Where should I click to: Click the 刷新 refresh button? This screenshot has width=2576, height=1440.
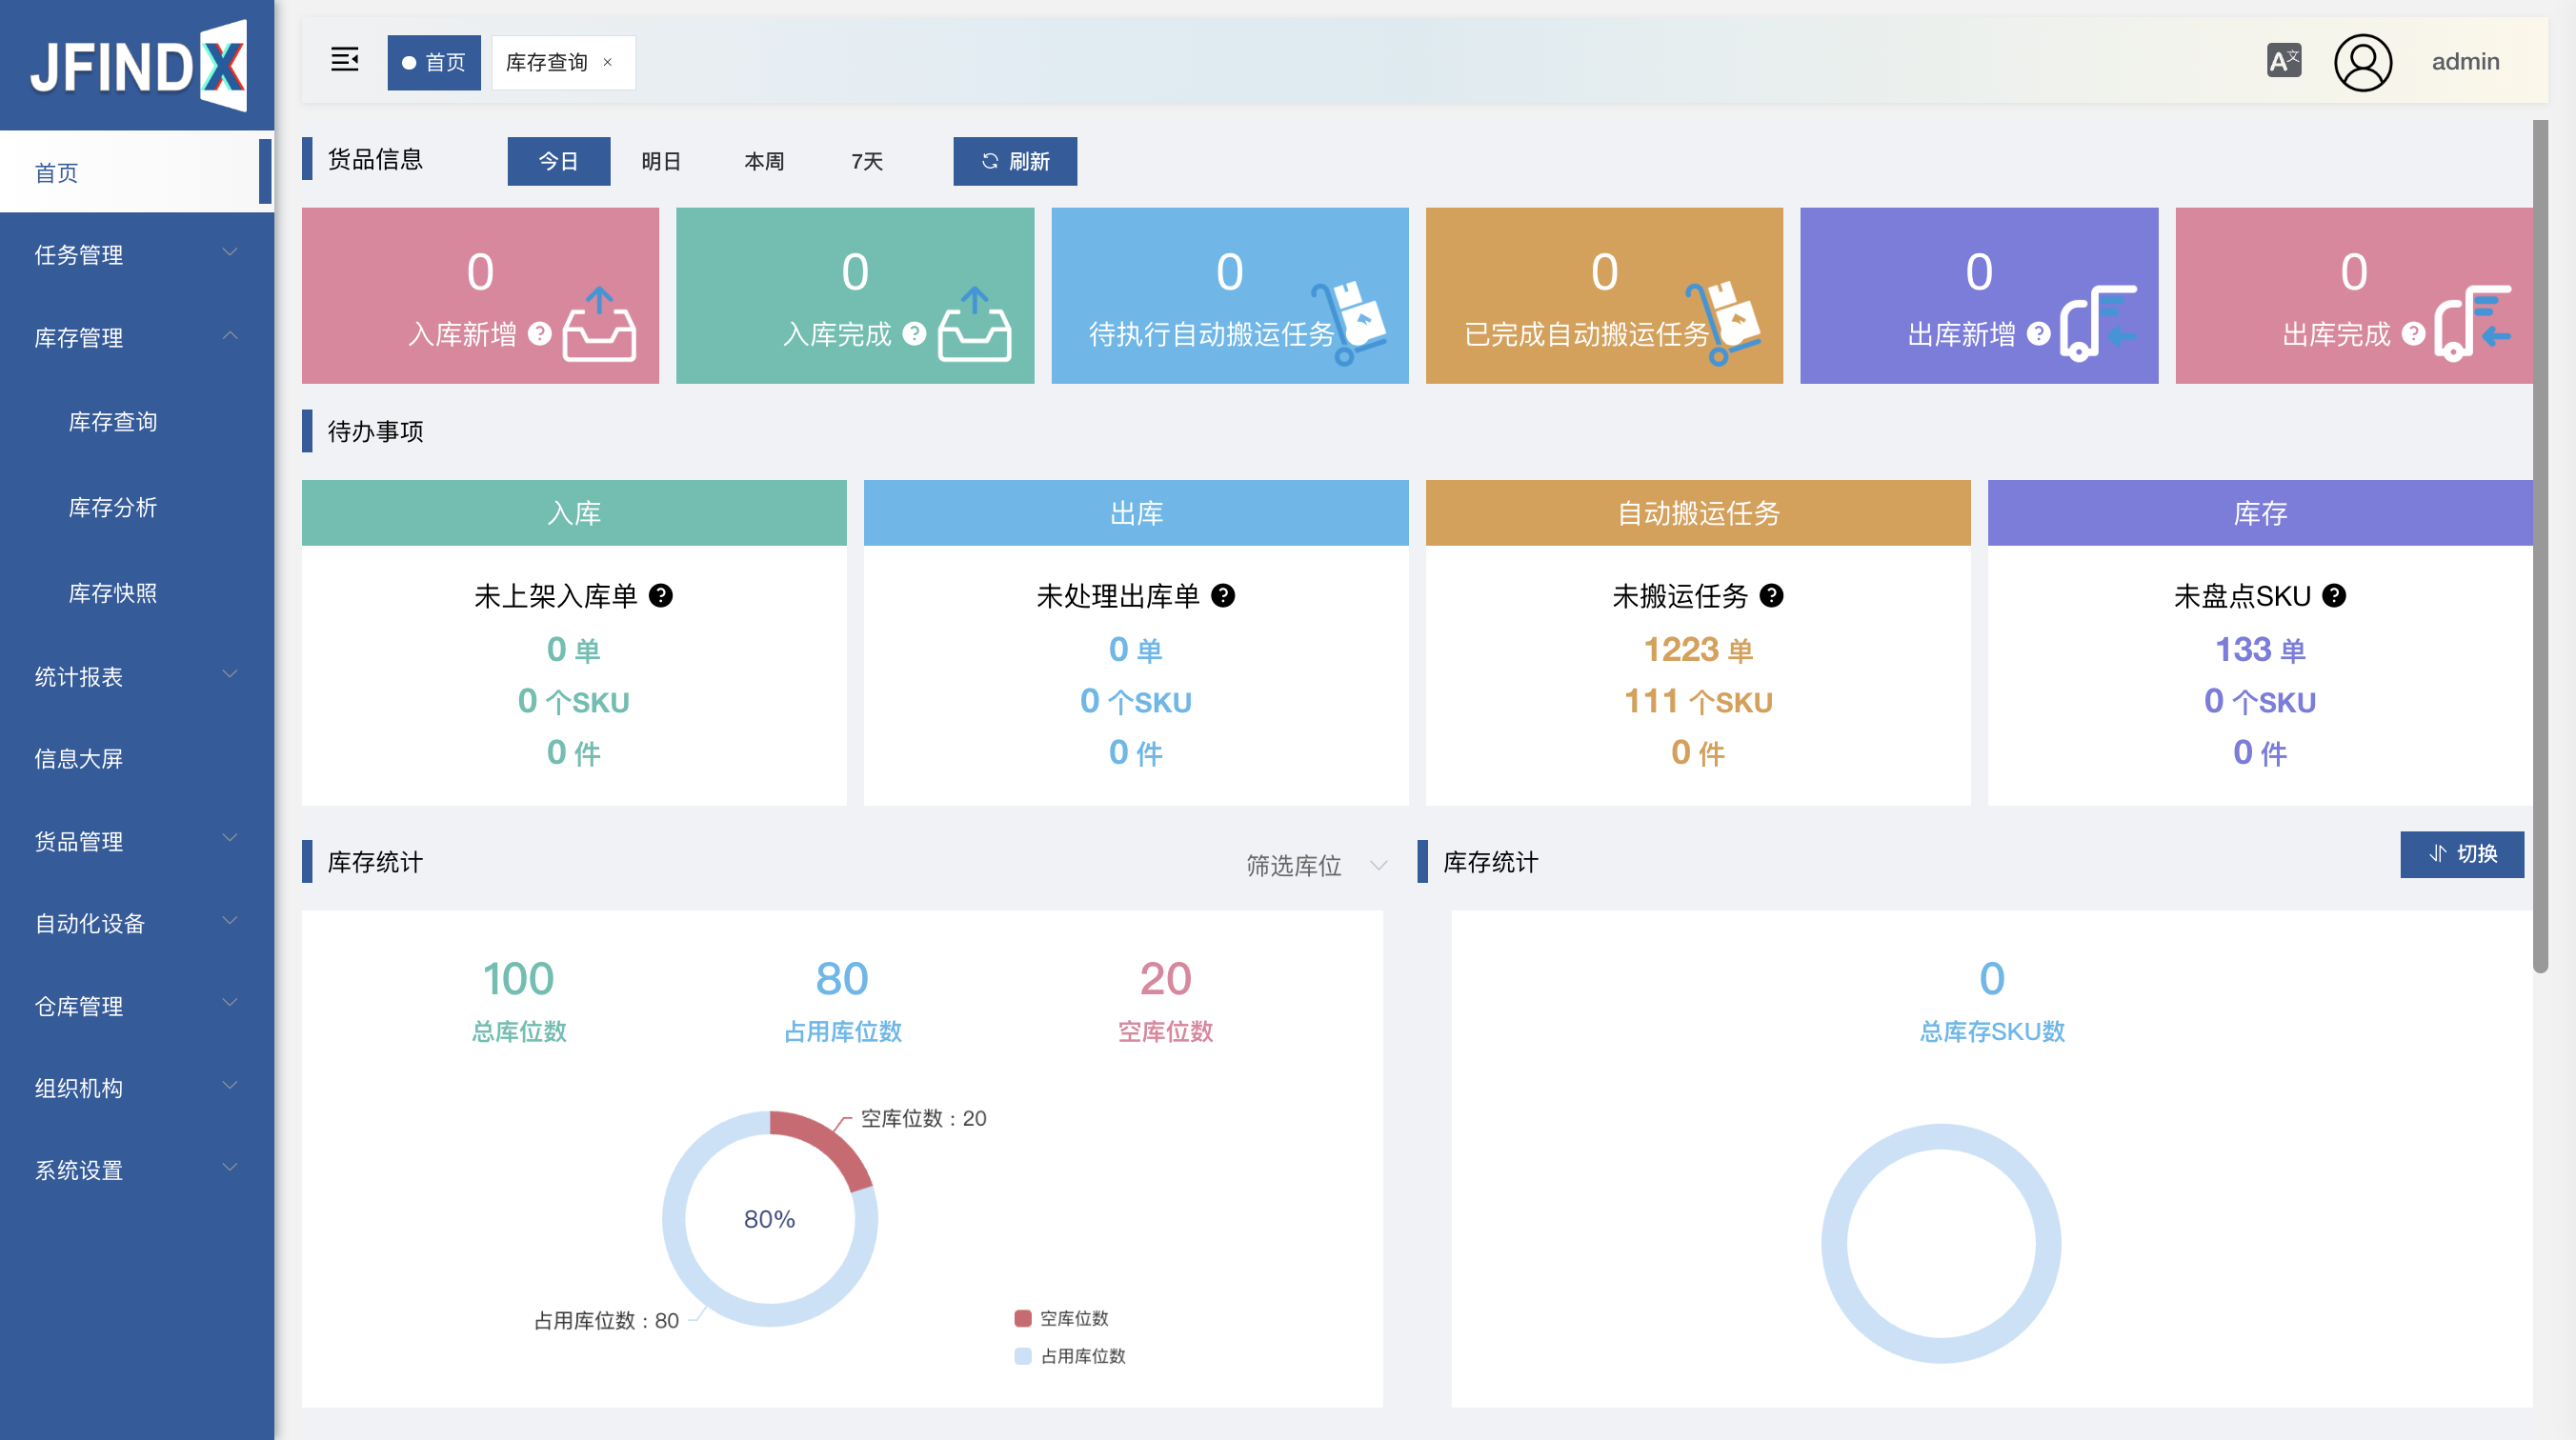(1014, 161)
